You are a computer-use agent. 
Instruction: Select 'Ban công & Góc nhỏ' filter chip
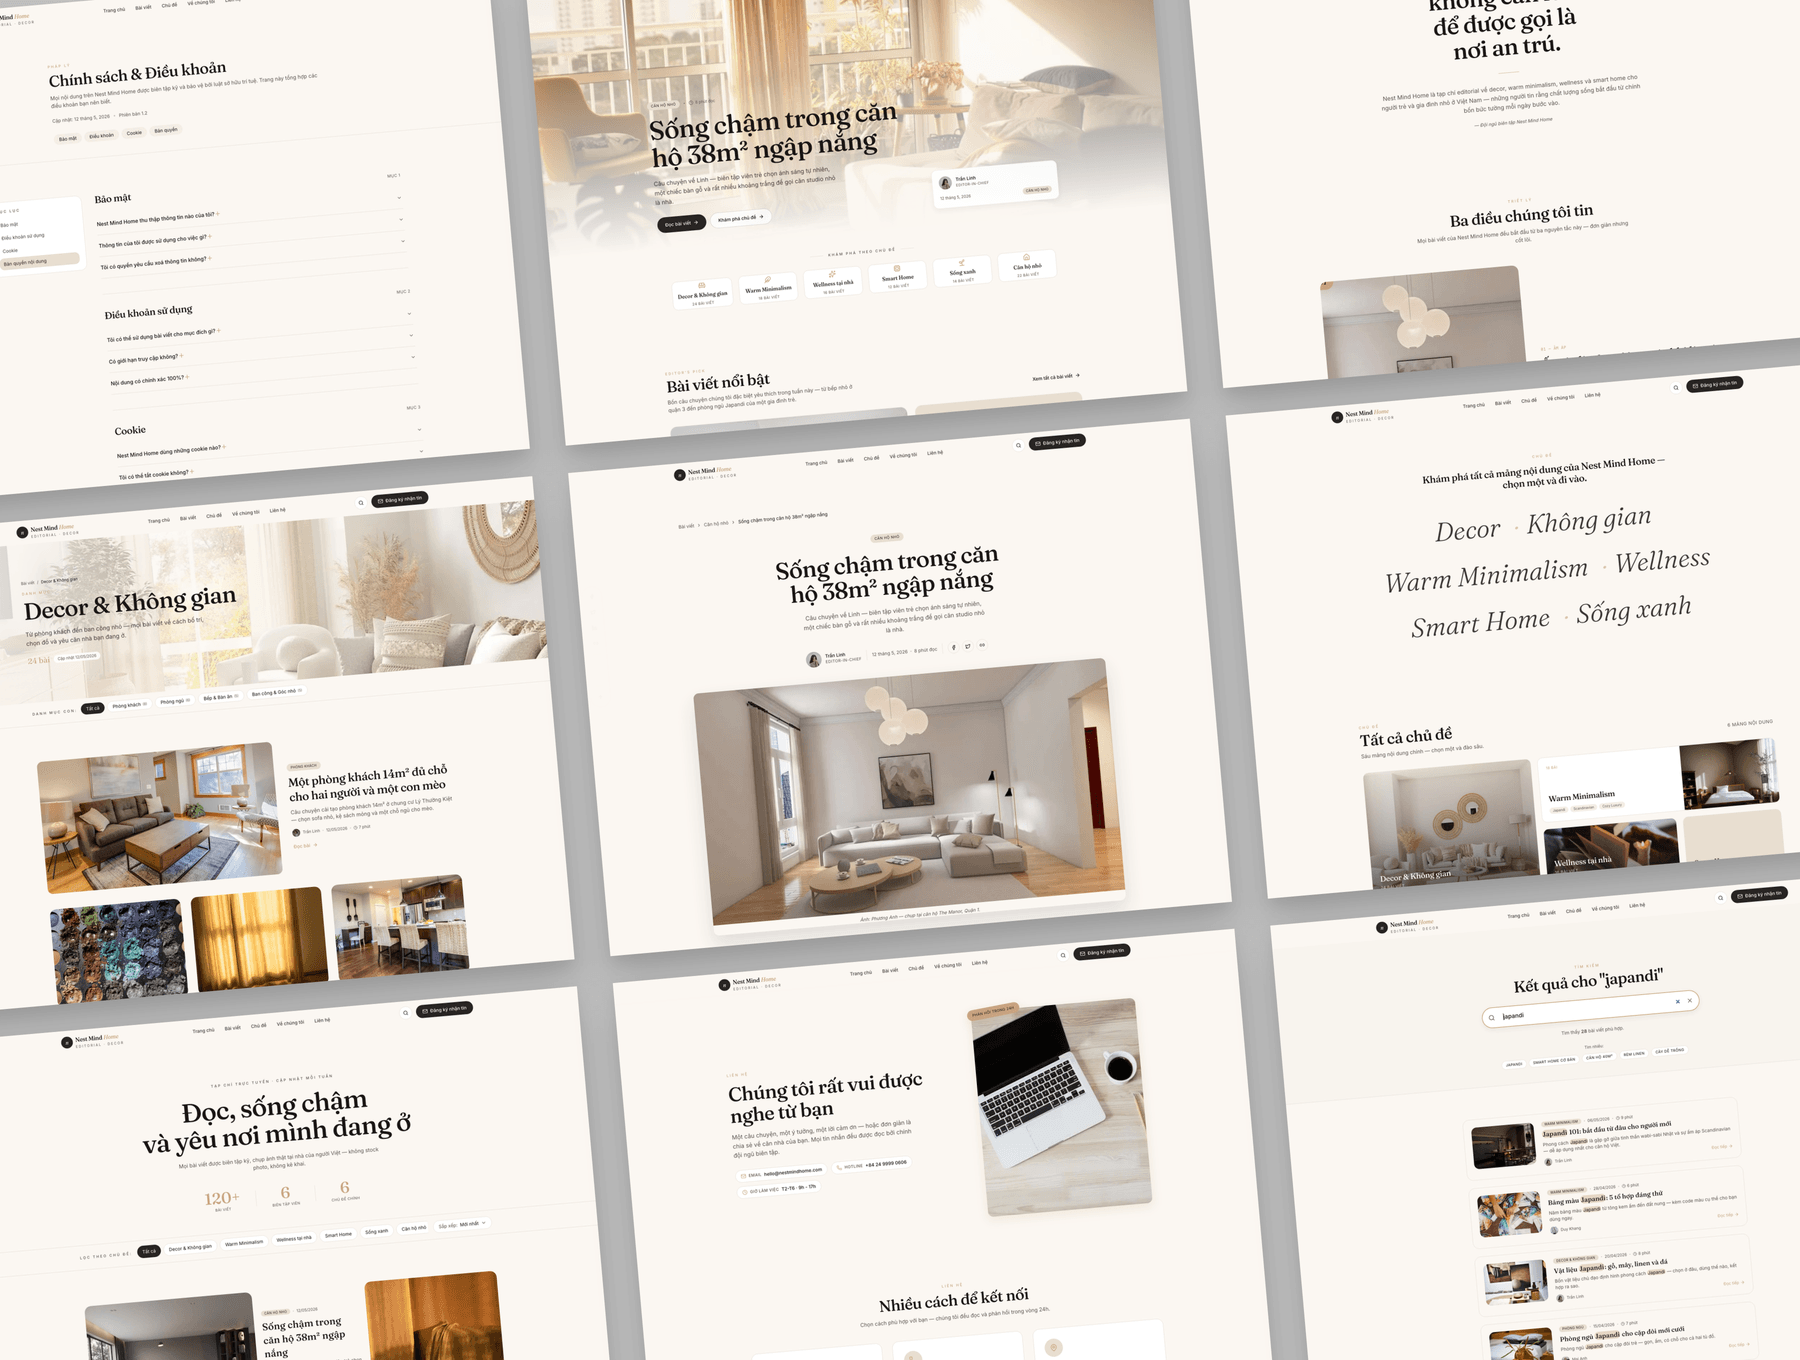point(276,692)
